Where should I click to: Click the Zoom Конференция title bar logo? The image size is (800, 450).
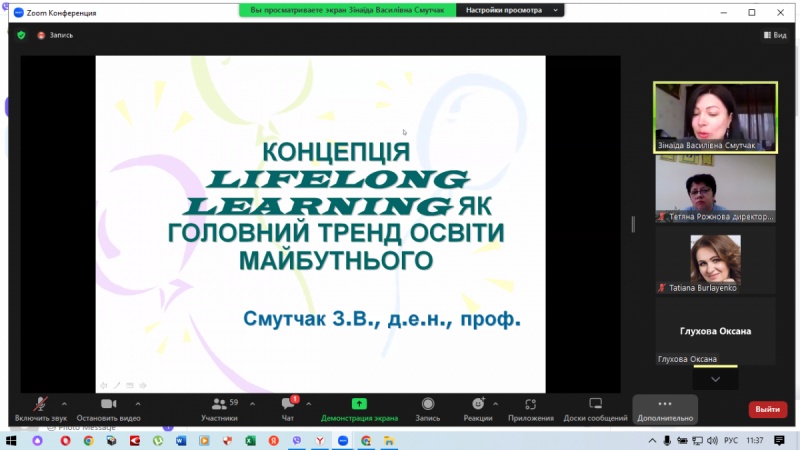19,12
